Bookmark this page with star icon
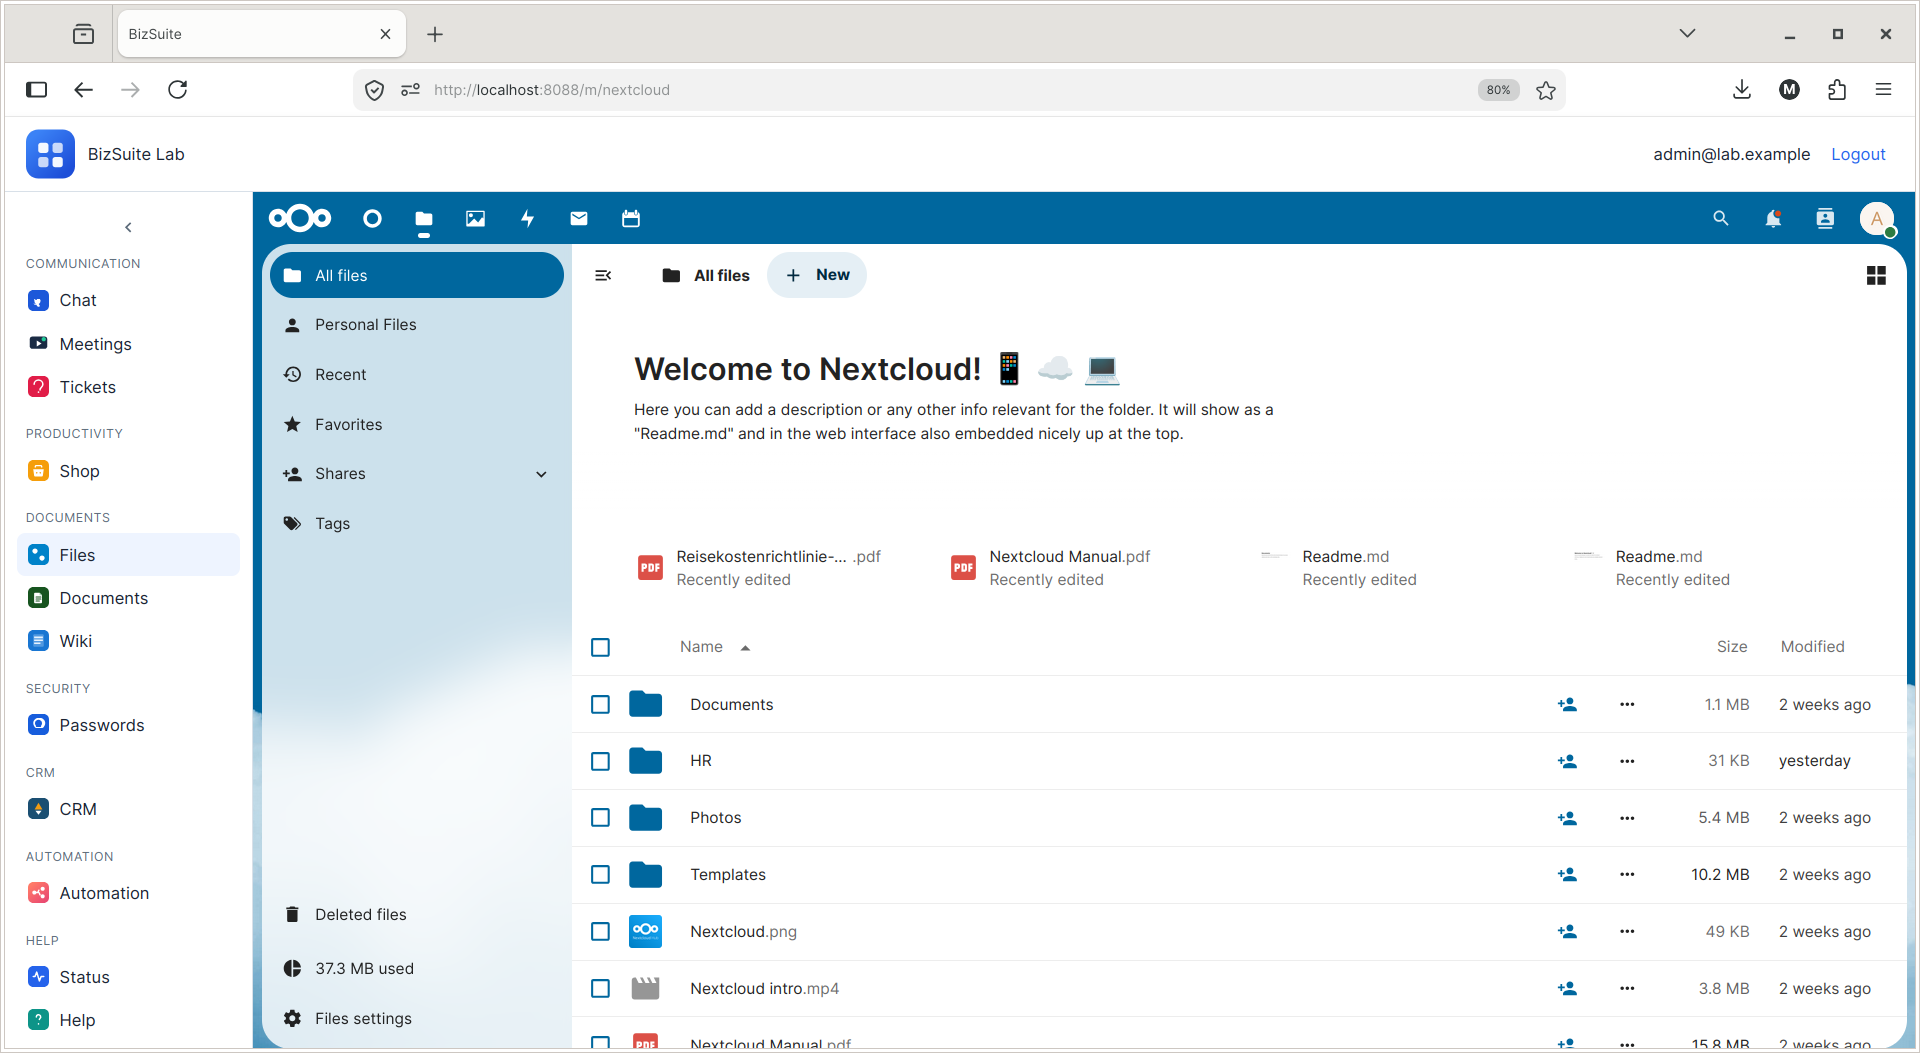The width and height of the screenshot is (1920, 1053). tap(1546, 90)
